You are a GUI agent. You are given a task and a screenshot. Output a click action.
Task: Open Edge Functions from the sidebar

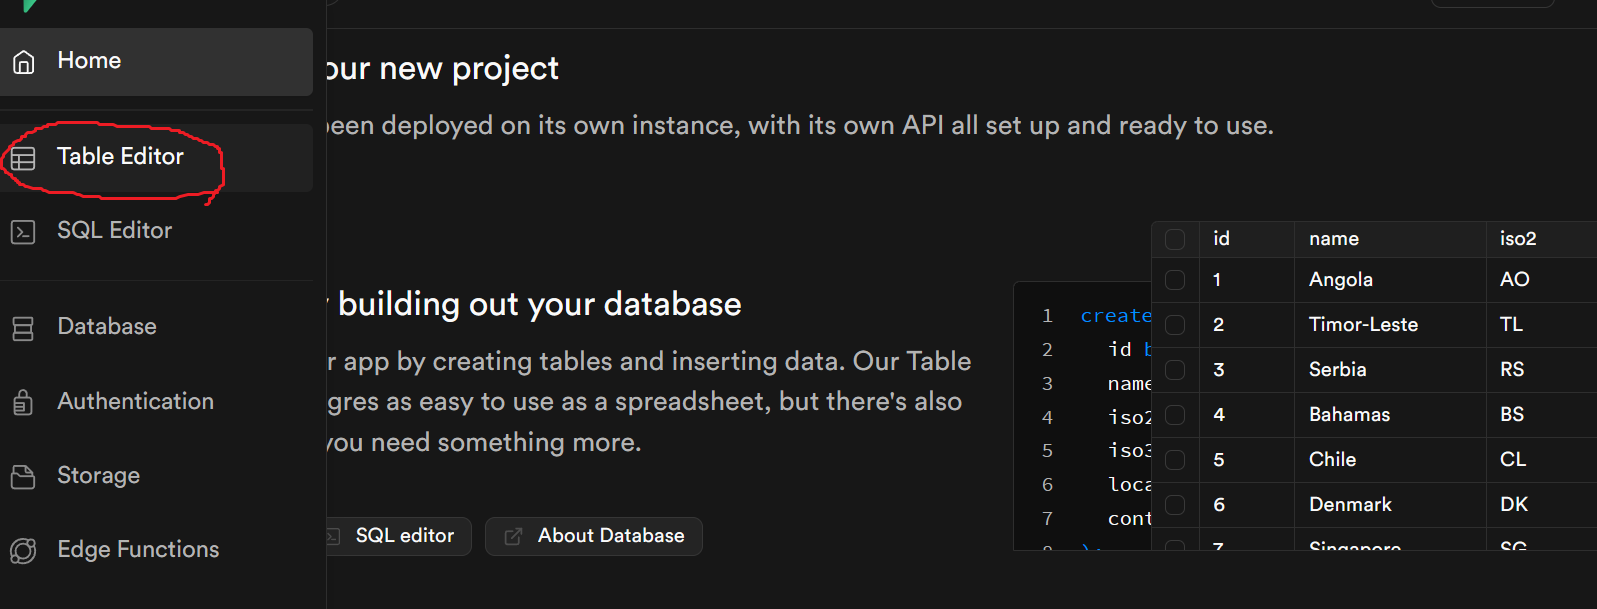(x=138, y=550)
